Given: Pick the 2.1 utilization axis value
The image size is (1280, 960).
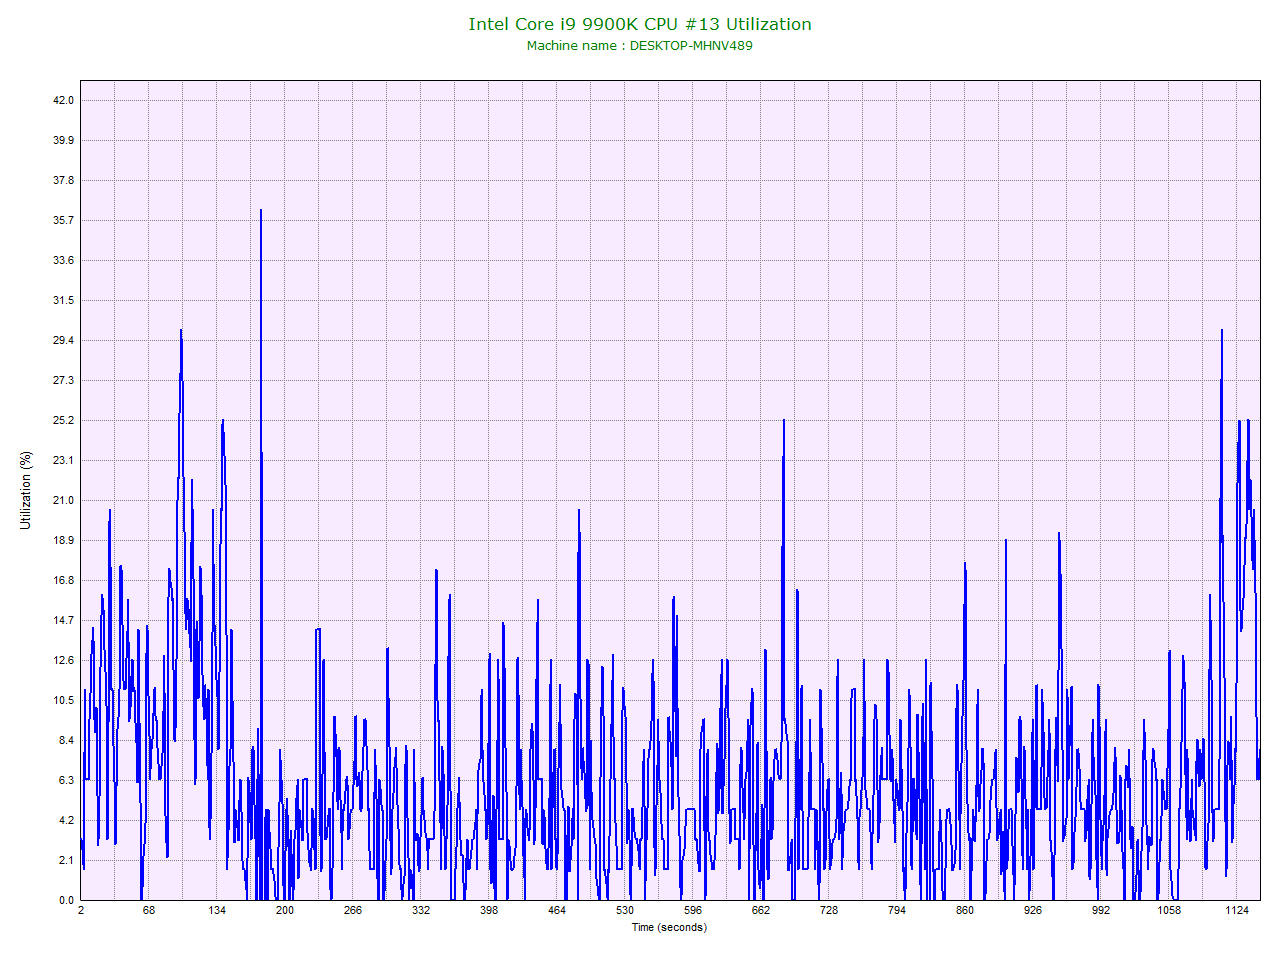Looking at the screenshot, I should pyautogui.click(x=67, y=860).
